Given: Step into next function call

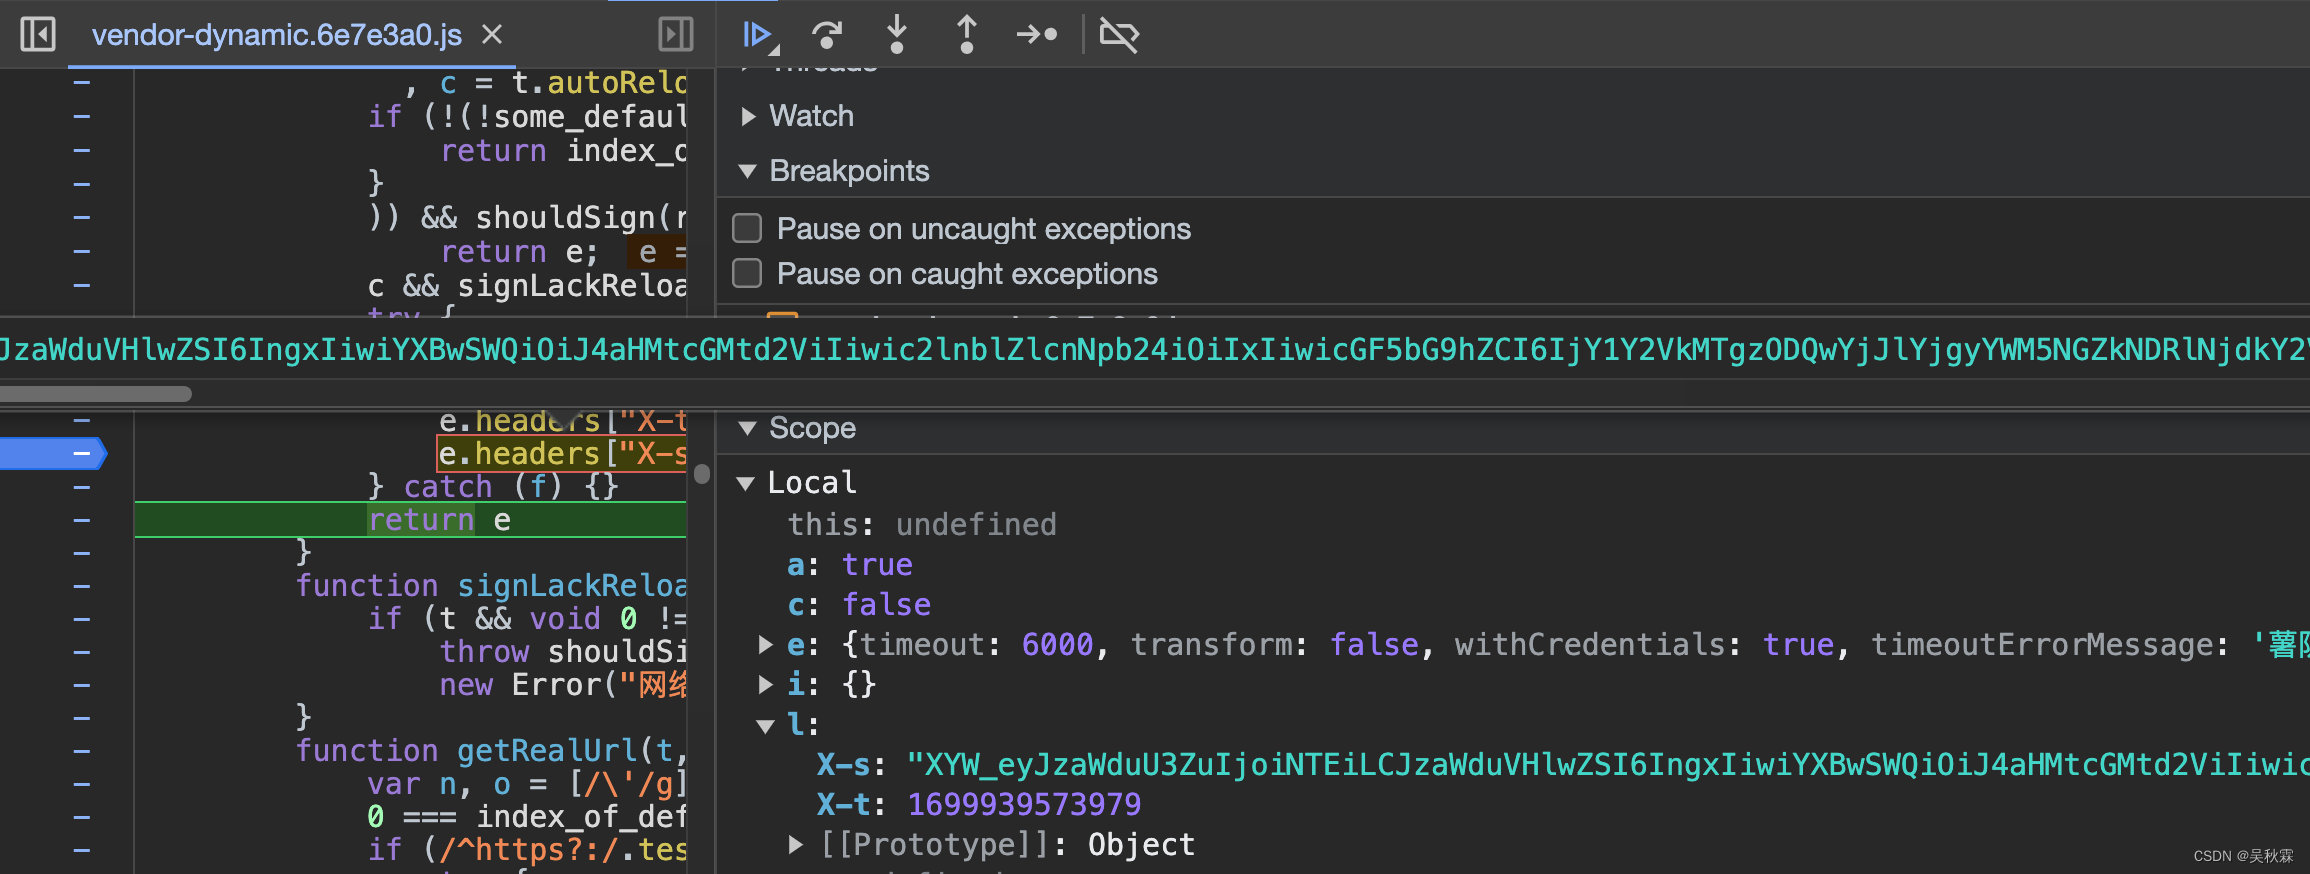Looking at the screenshot, I should point(897,35).
